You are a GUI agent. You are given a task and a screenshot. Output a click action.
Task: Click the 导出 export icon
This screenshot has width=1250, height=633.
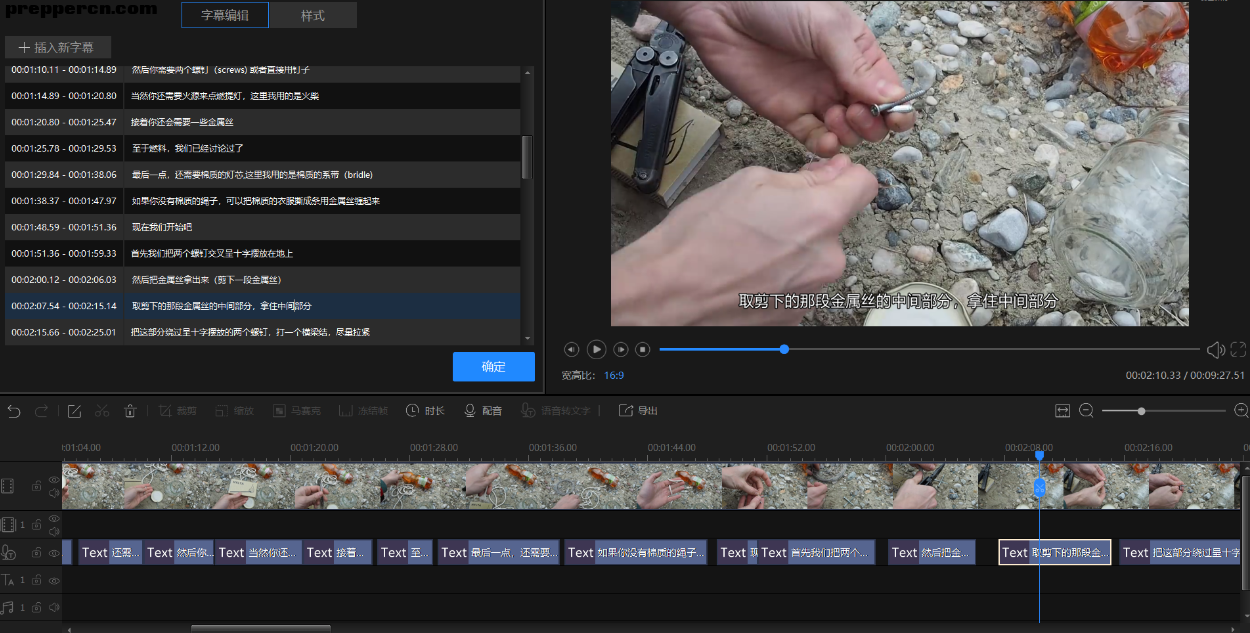coord(638,411)
